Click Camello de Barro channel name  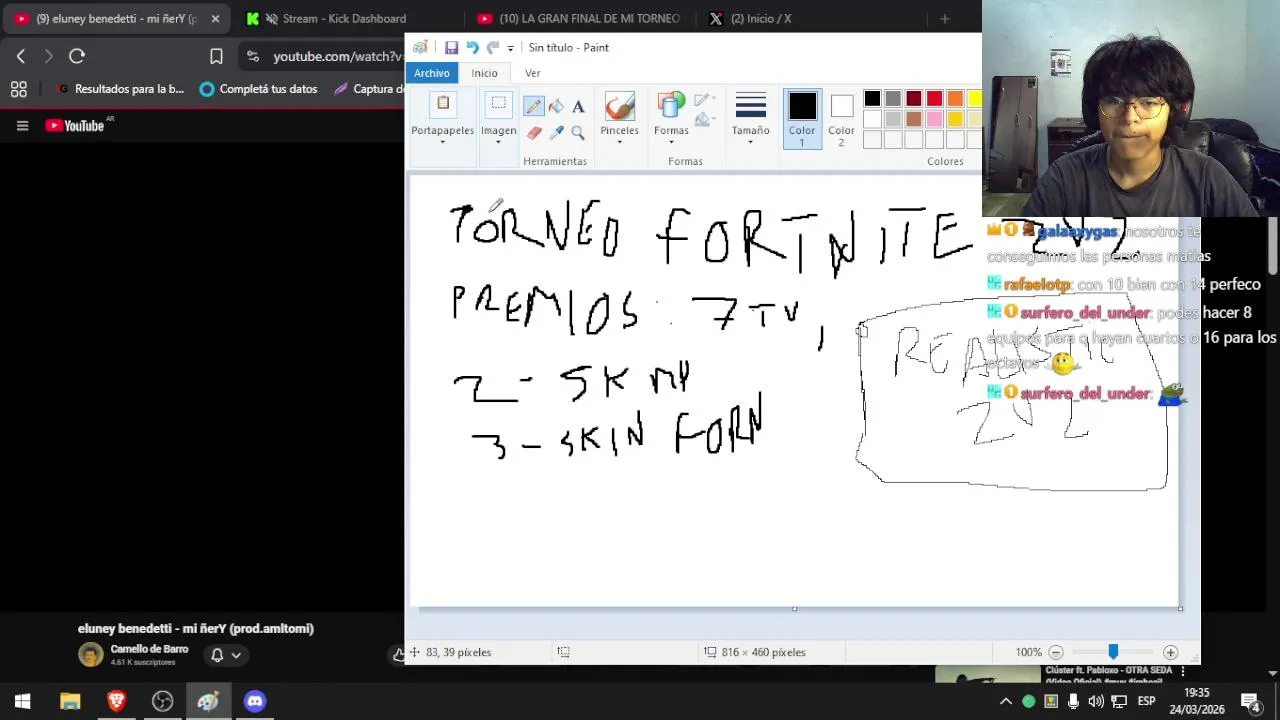[149, 649]
